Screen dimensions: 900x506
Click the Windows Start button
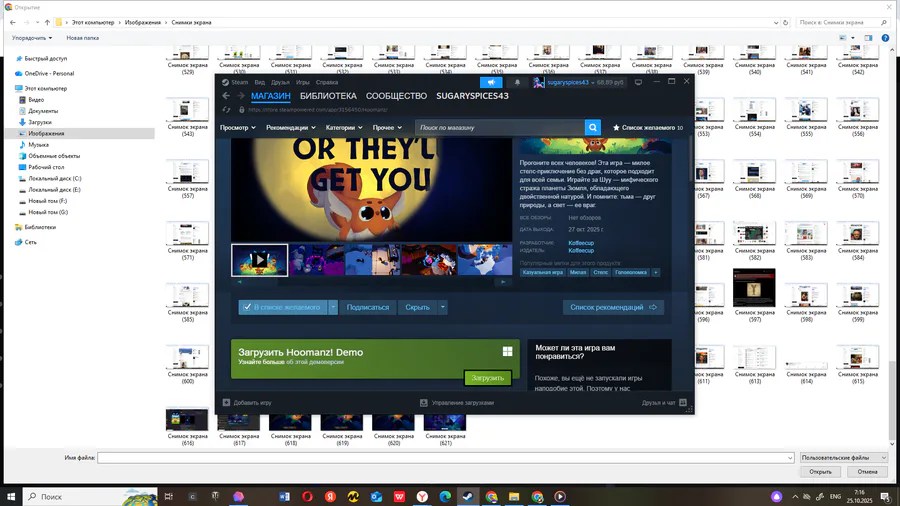click(x=11, y=496)
